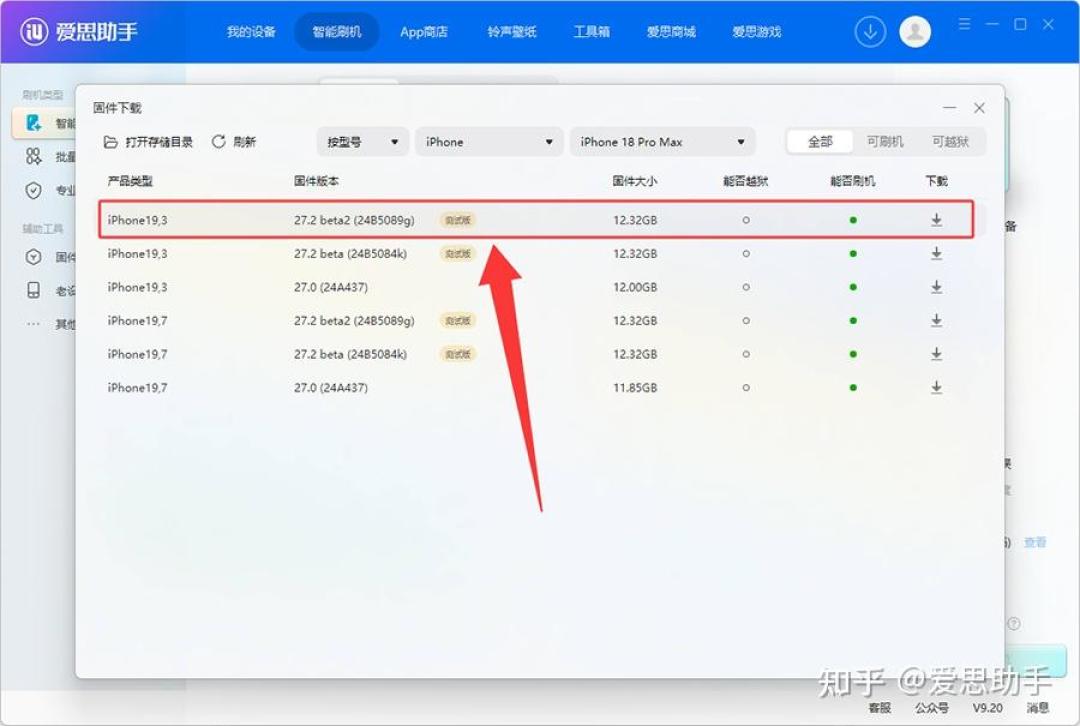This screenshot has height=726, width=1080.
Task: Select the 智能刷机 sidebar icon
Action: tap(33, 123)
